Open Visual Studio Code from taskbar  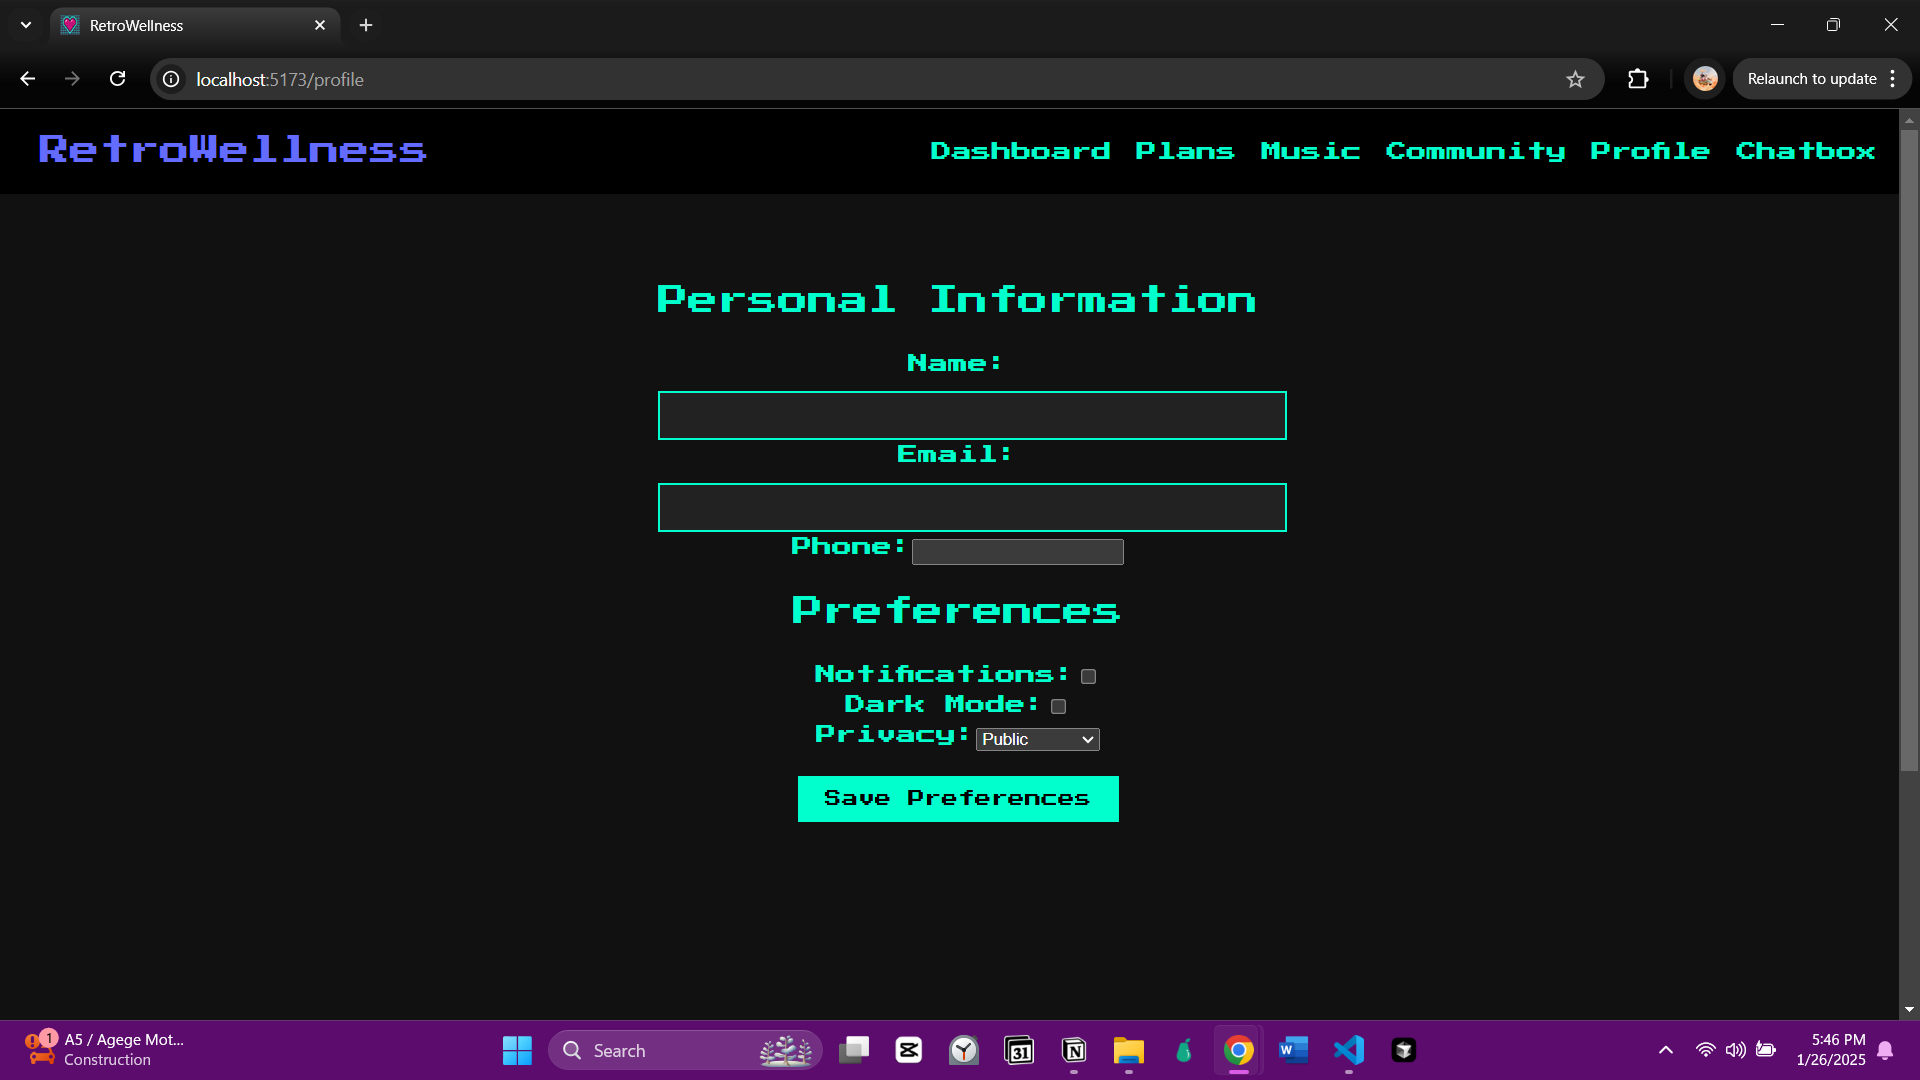pos(1348,1050)
